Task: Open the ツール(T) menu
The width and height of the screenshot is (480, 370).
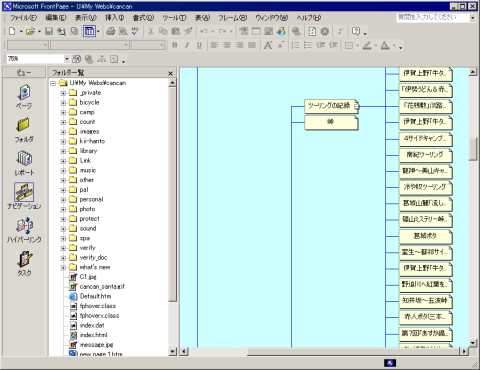Action: coord(174,18)
